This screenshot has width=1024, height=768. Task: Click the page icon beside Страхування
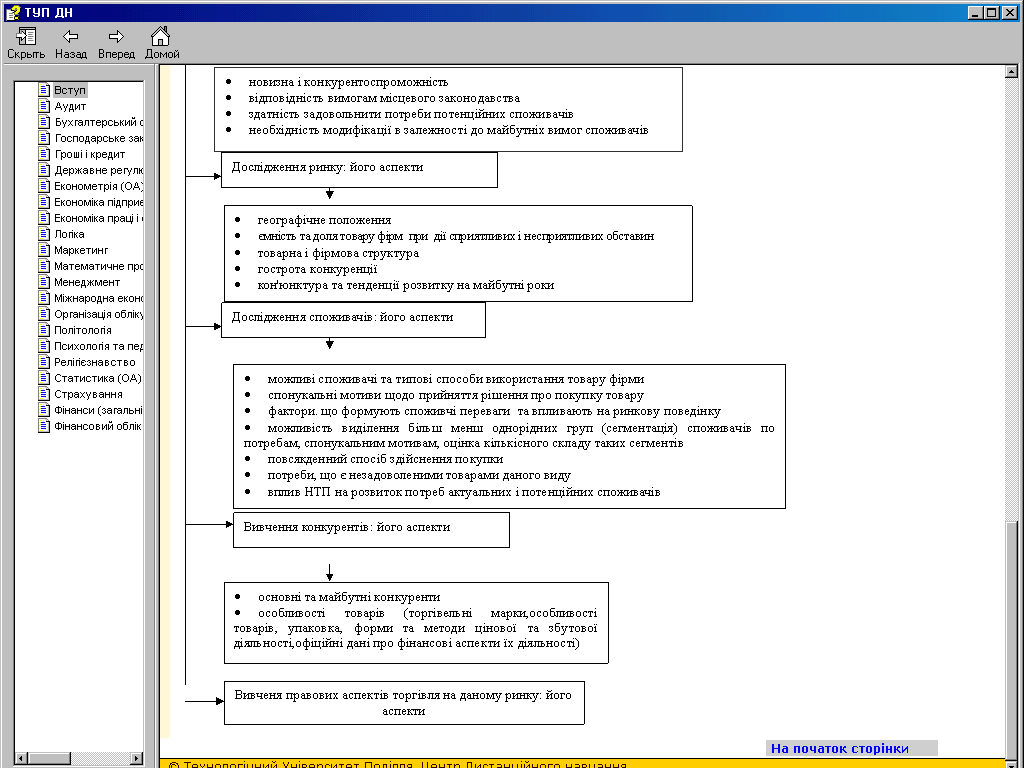pos(44,394)
